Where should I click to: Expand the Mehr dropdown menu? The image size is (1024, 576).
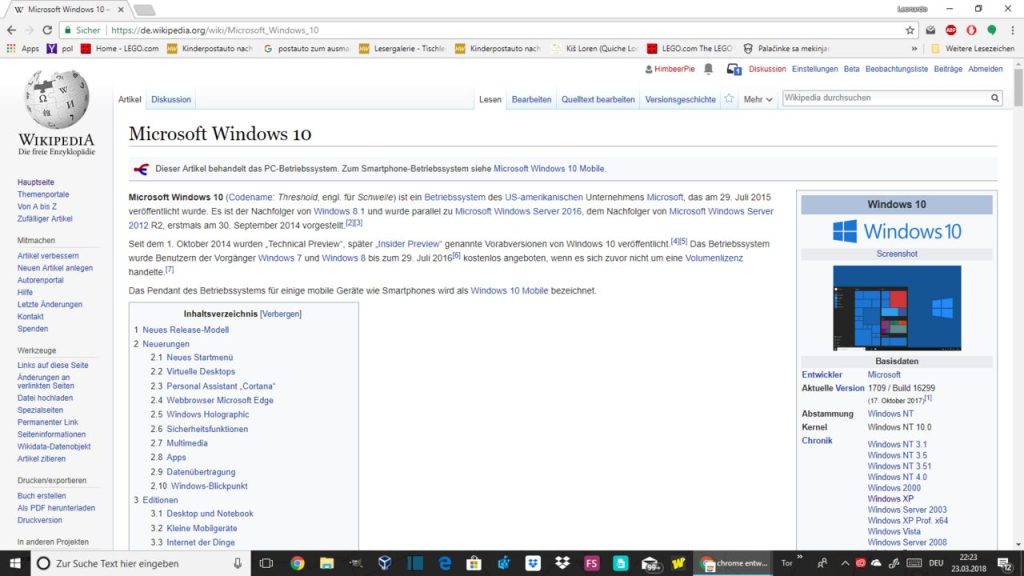[758, 99]
